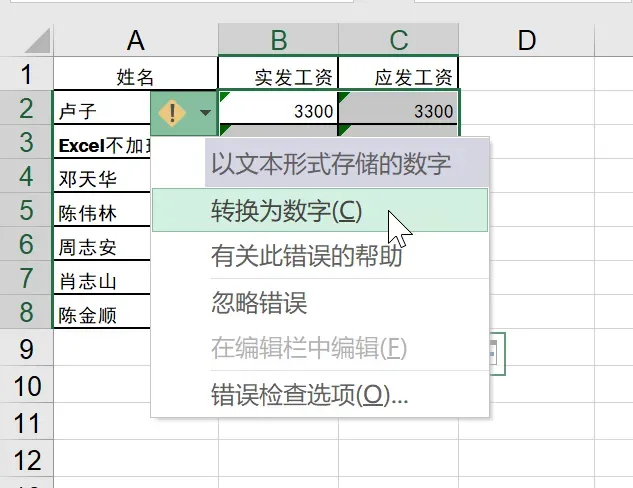
Task: Click cell C1 labeled 应发工资
Action: click(398, 76)
